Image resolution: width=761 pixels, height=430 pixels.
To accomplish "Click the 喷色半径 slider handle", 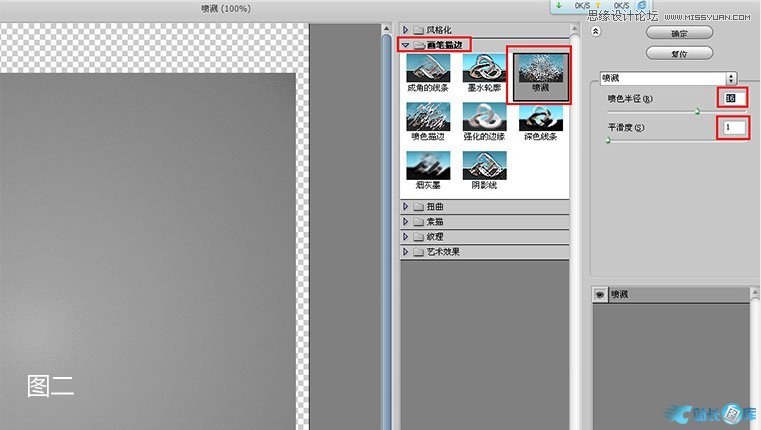I will pos(697,111).
